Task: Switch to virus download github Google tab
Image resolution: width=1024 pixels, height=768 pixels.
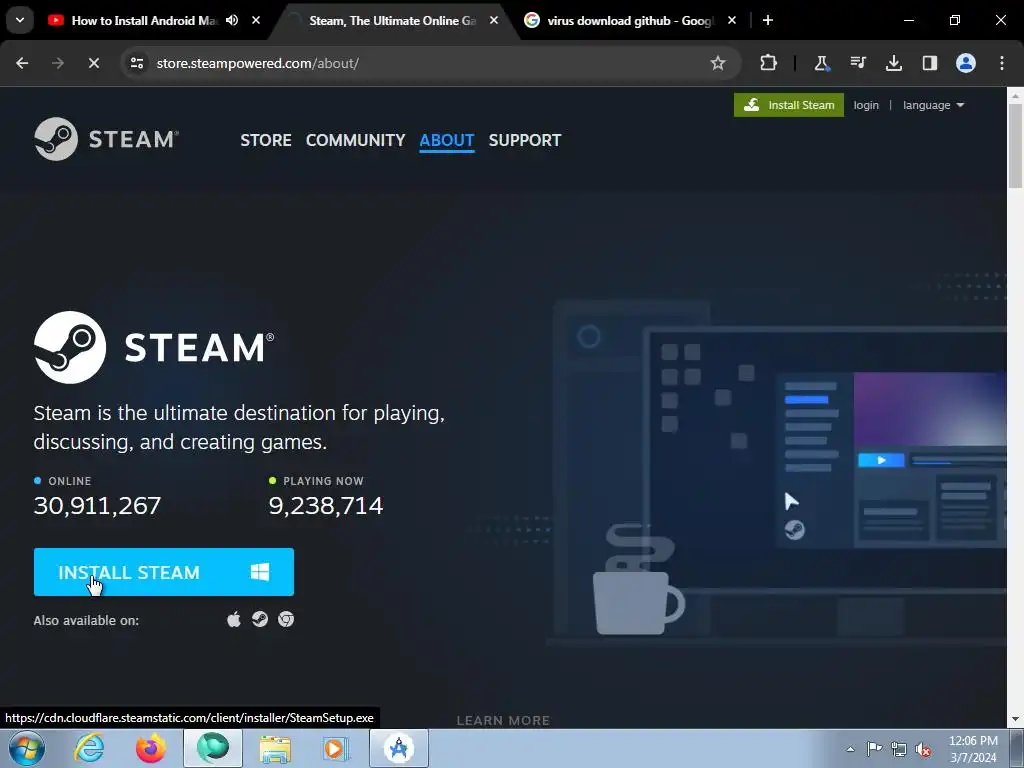Action: (630, 20)
